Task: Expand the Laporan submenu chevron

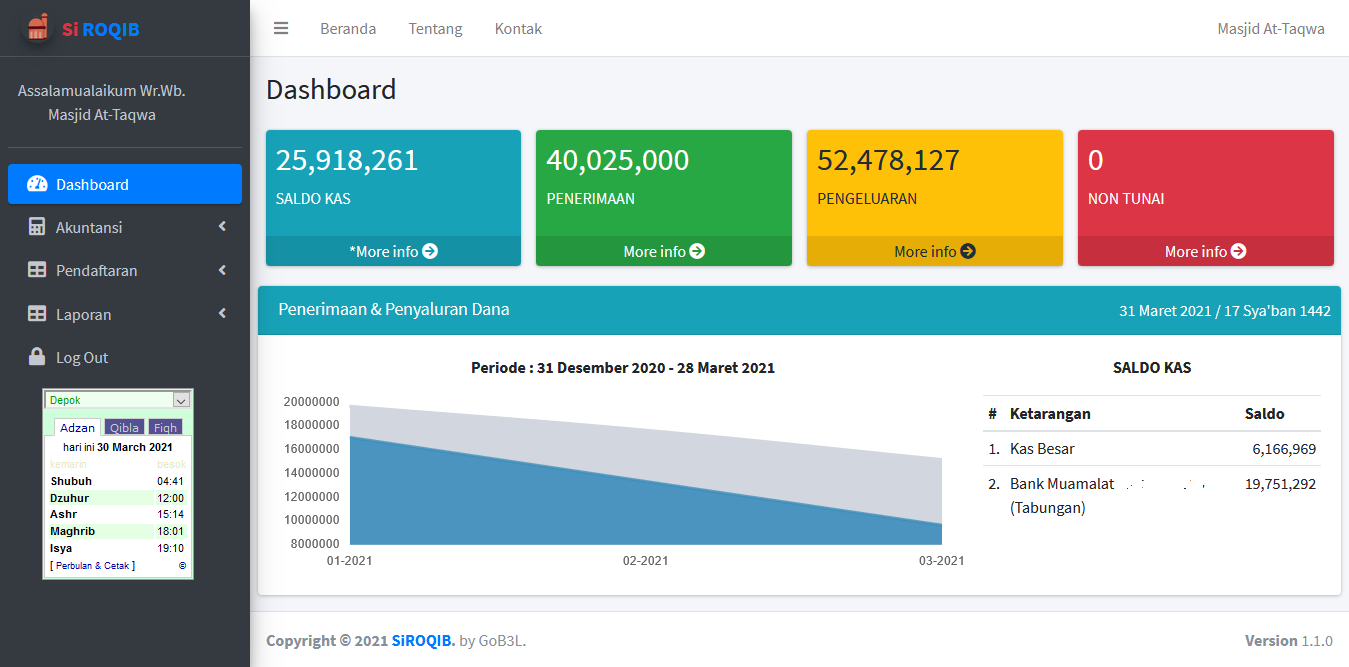Action: click(222, 314)
